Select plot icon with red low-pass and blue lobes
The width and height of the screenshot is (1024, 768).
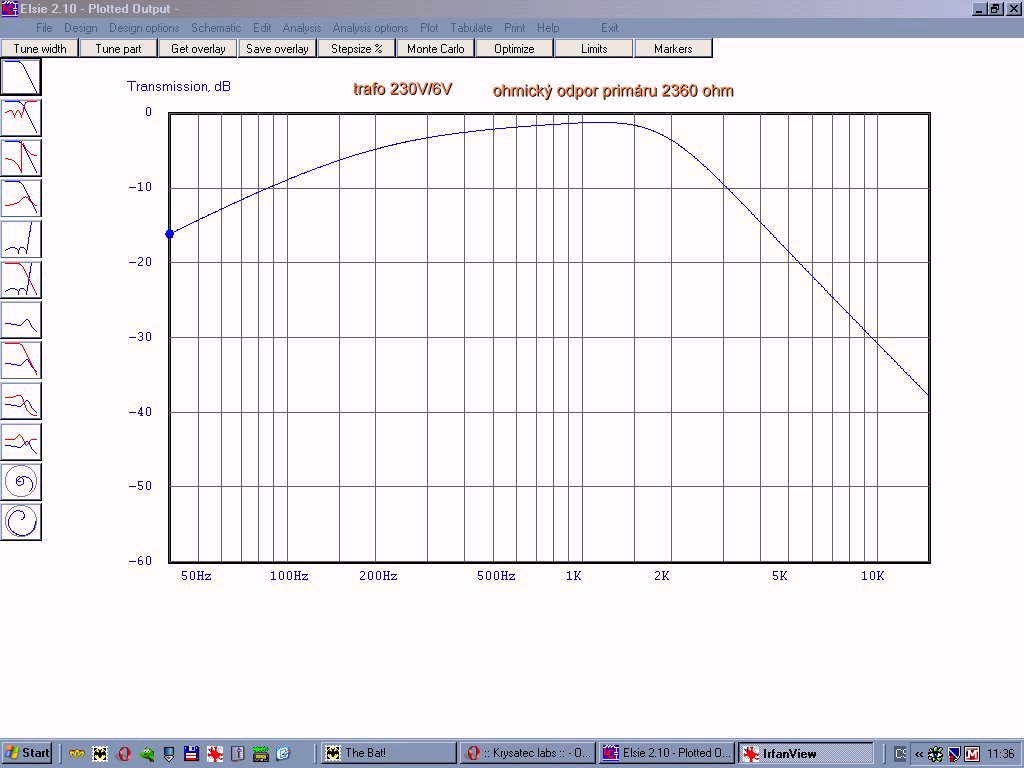[21, 280]
